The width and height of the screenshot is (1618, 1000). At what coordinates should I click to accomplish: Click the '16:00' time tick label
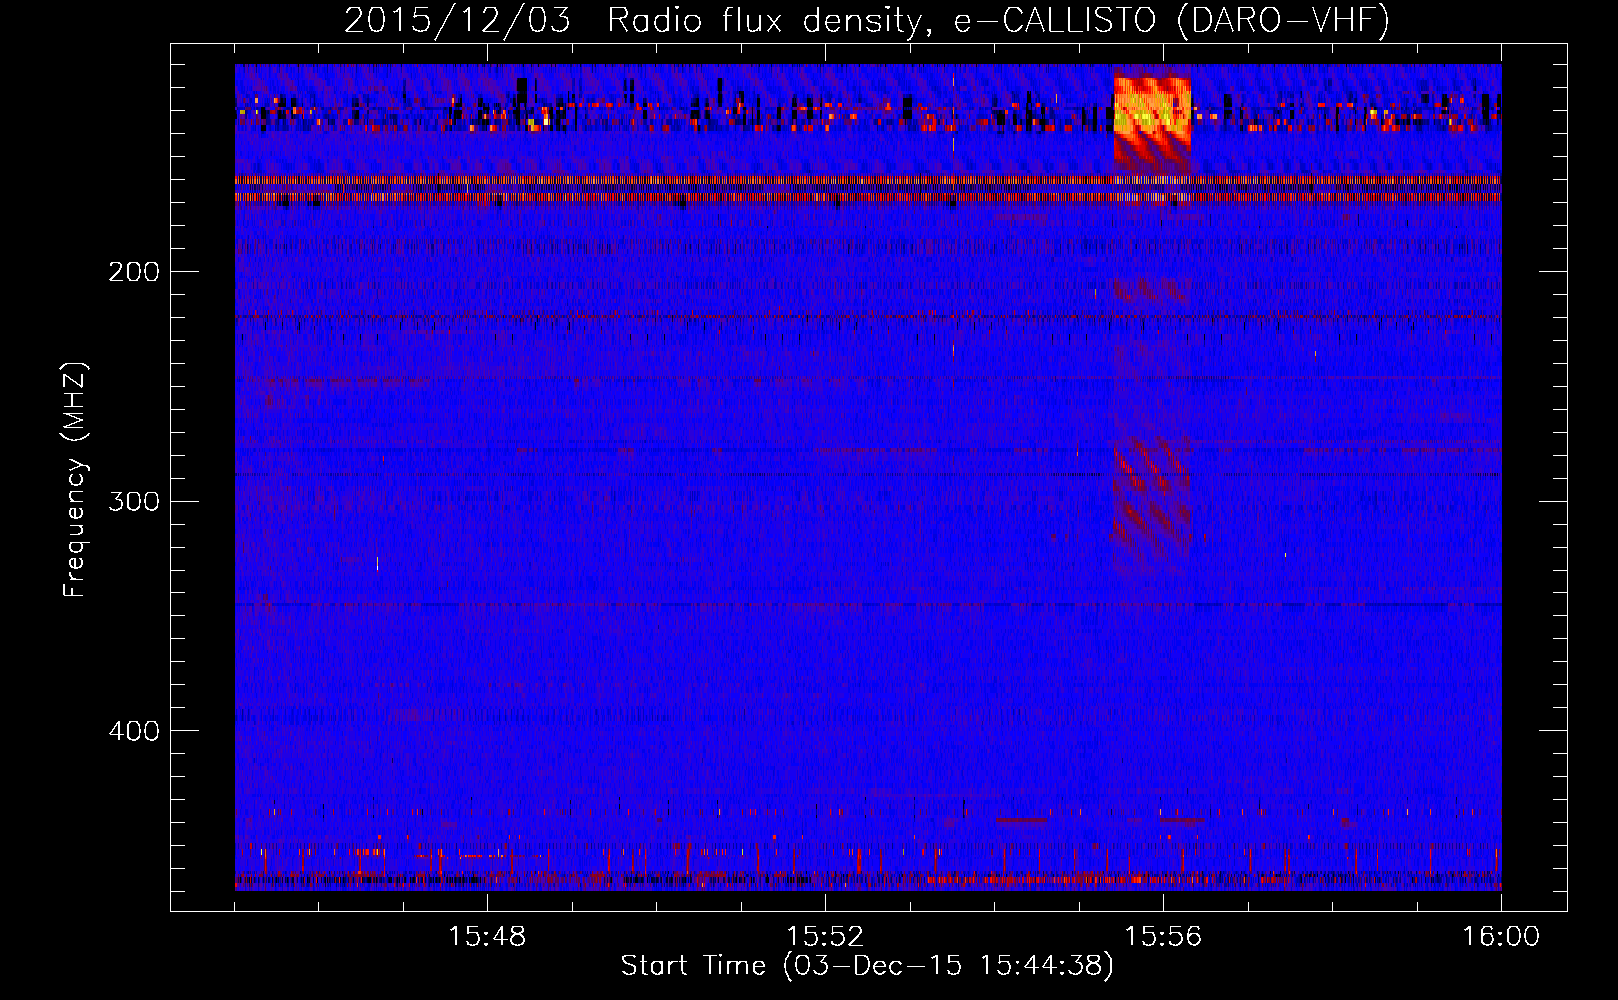click(x=1501, y=937)
